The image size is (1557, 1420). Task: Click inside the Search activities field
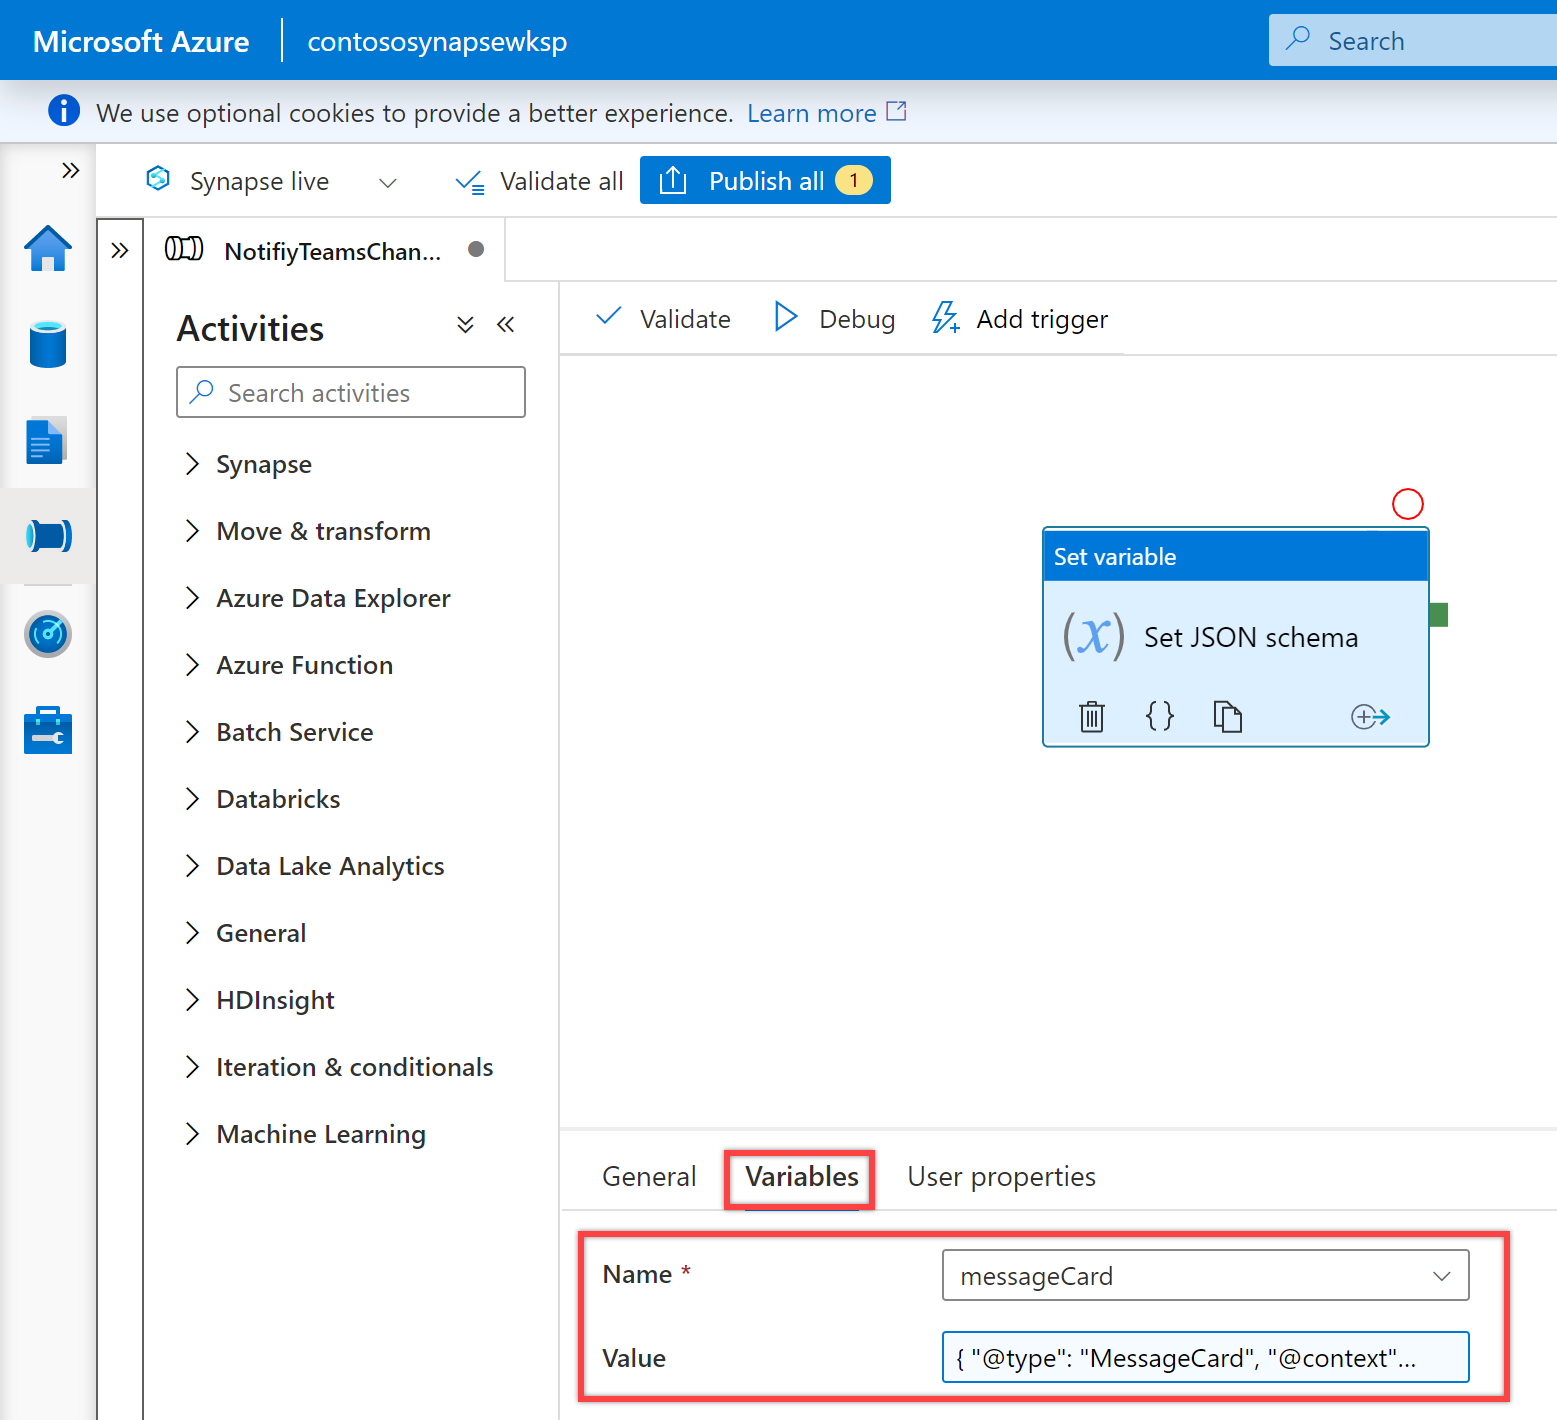(x=350, y=392)
